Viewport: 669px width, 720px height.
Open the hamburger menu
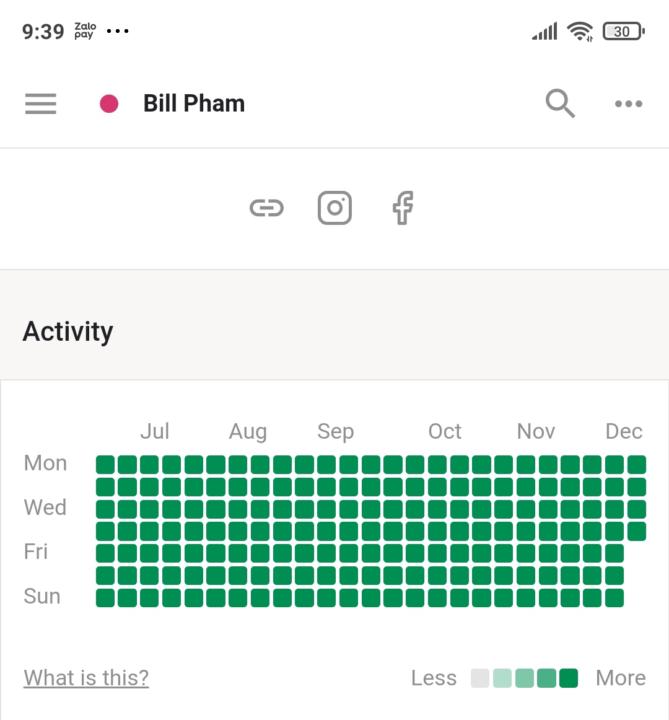coord(40,103)
